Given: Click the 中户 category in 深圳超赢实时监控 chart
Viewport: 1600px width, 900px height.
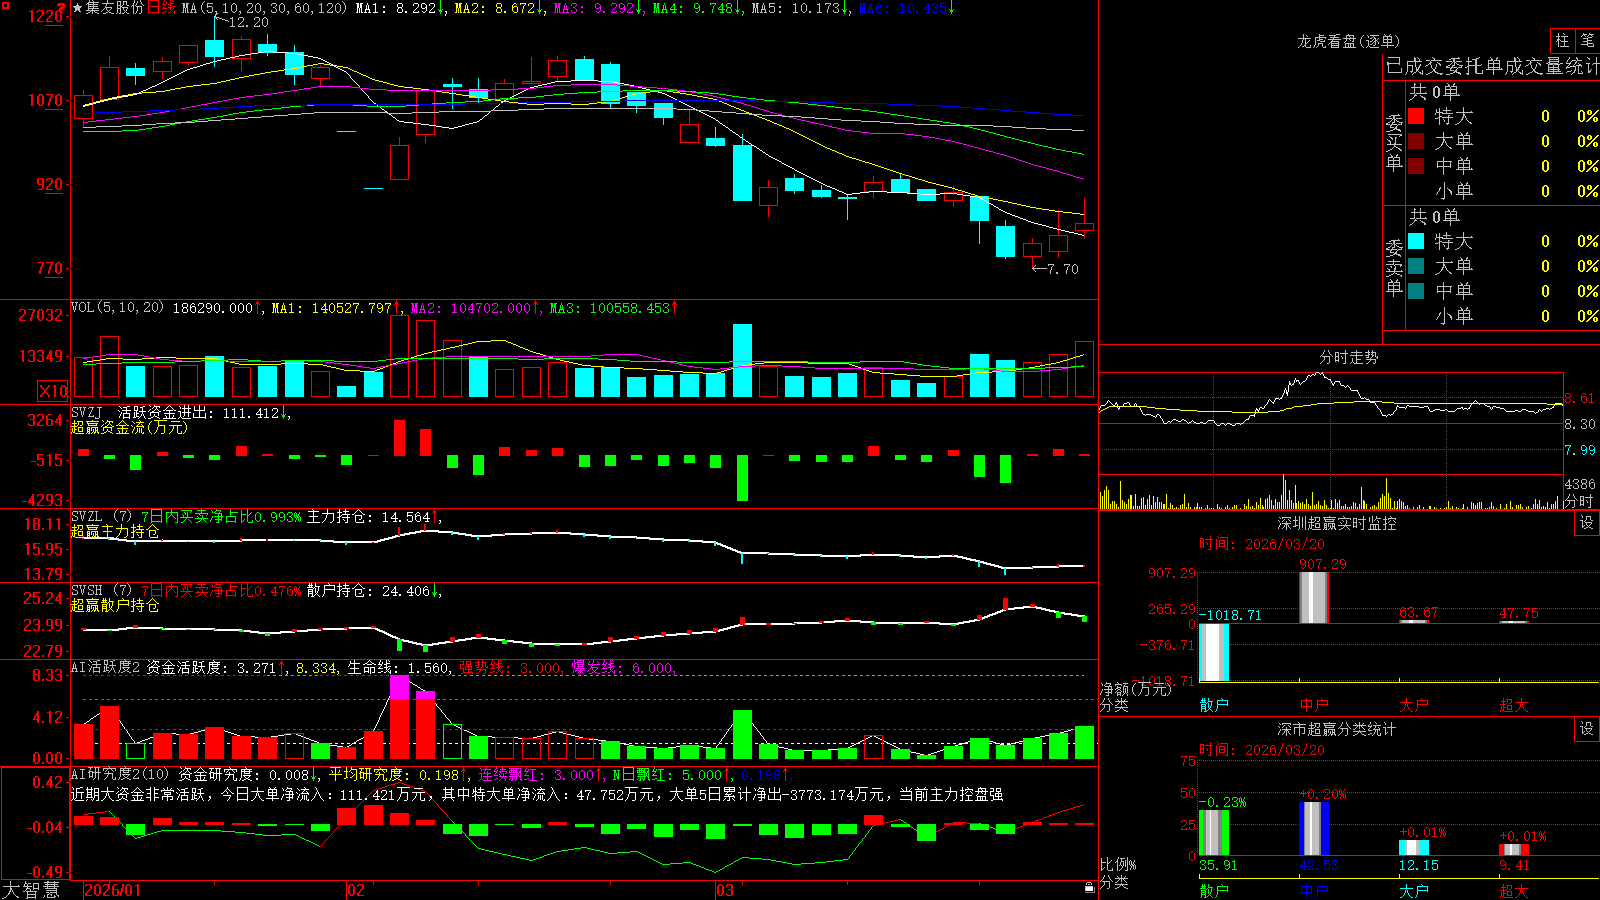Looking at the screenshot, I should [x=1314, y=705].
